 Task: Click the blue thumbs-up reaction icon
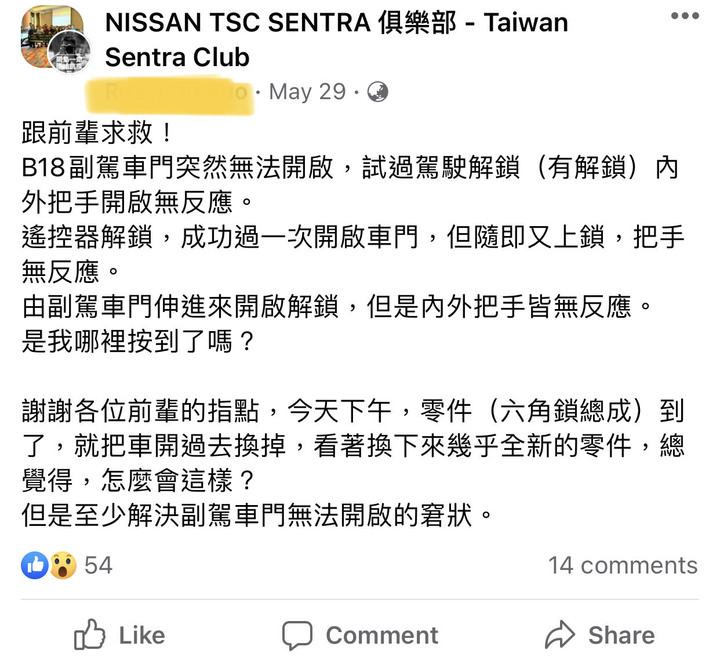(x=35, y=565)
